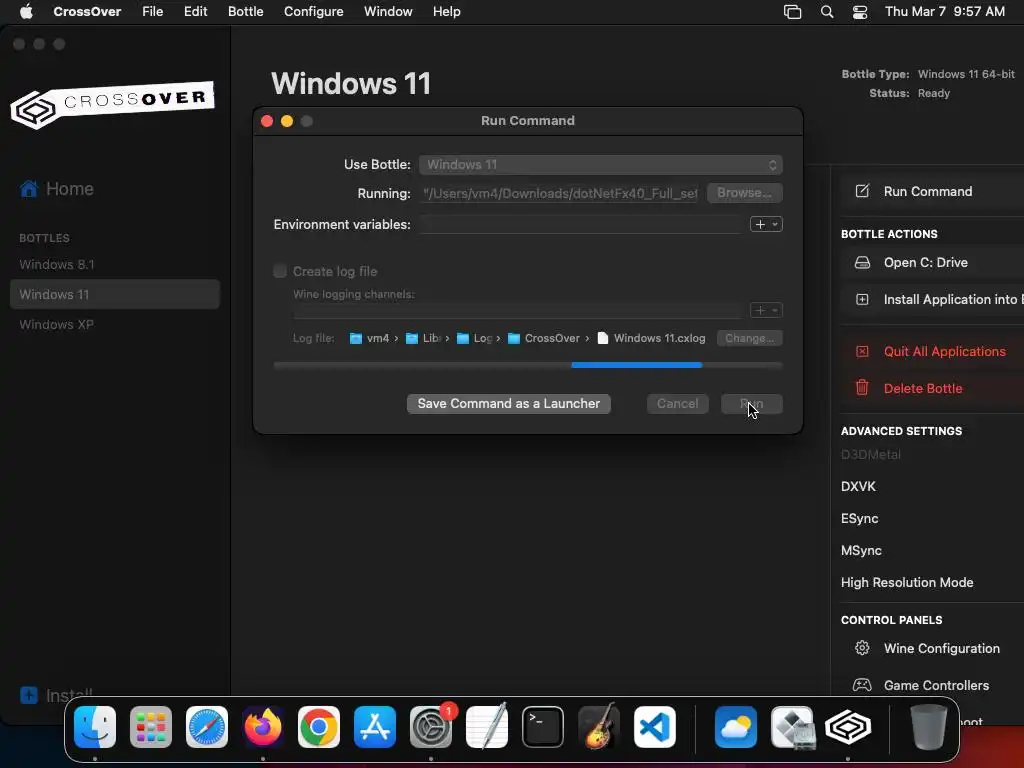Open the Bottle menu
The height and width of the screenshot is (768, 1024).
246,12
